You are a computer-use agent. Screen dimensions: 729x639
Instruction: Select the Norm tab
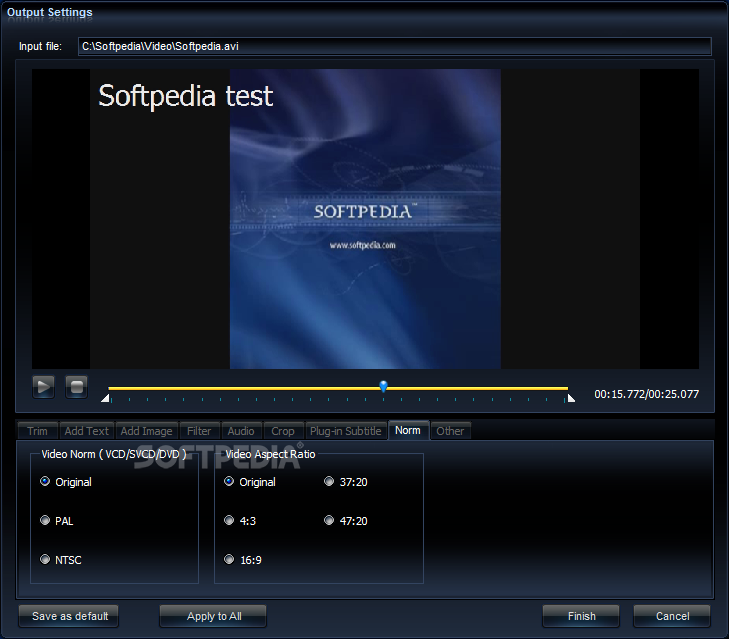[x=408, y=430]
